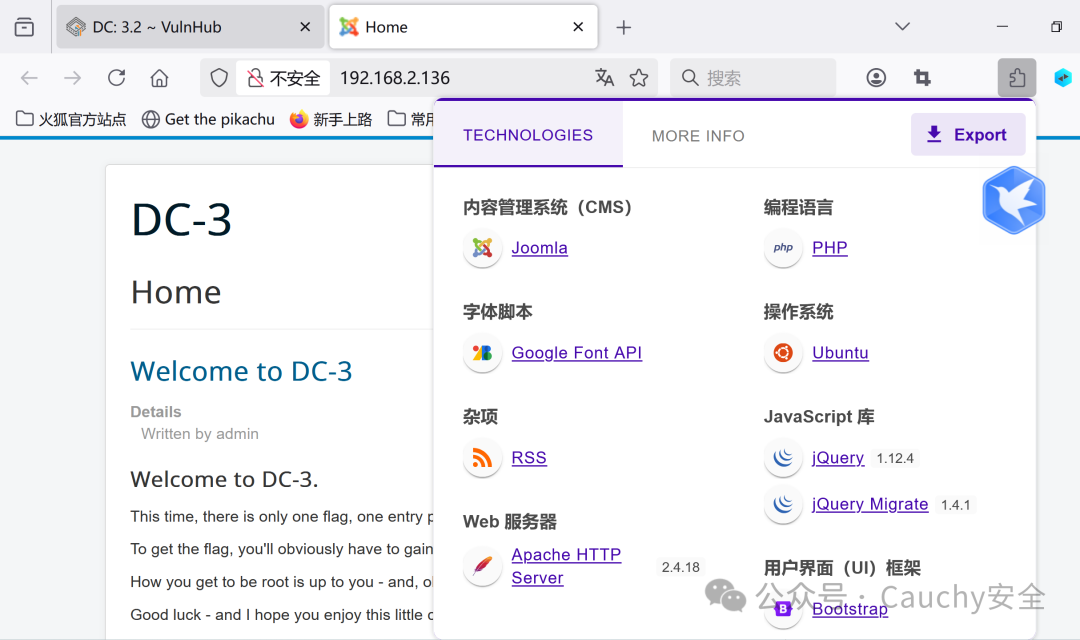Open the account profile icon
The image size is (1080, 640).
click(876, 78)
